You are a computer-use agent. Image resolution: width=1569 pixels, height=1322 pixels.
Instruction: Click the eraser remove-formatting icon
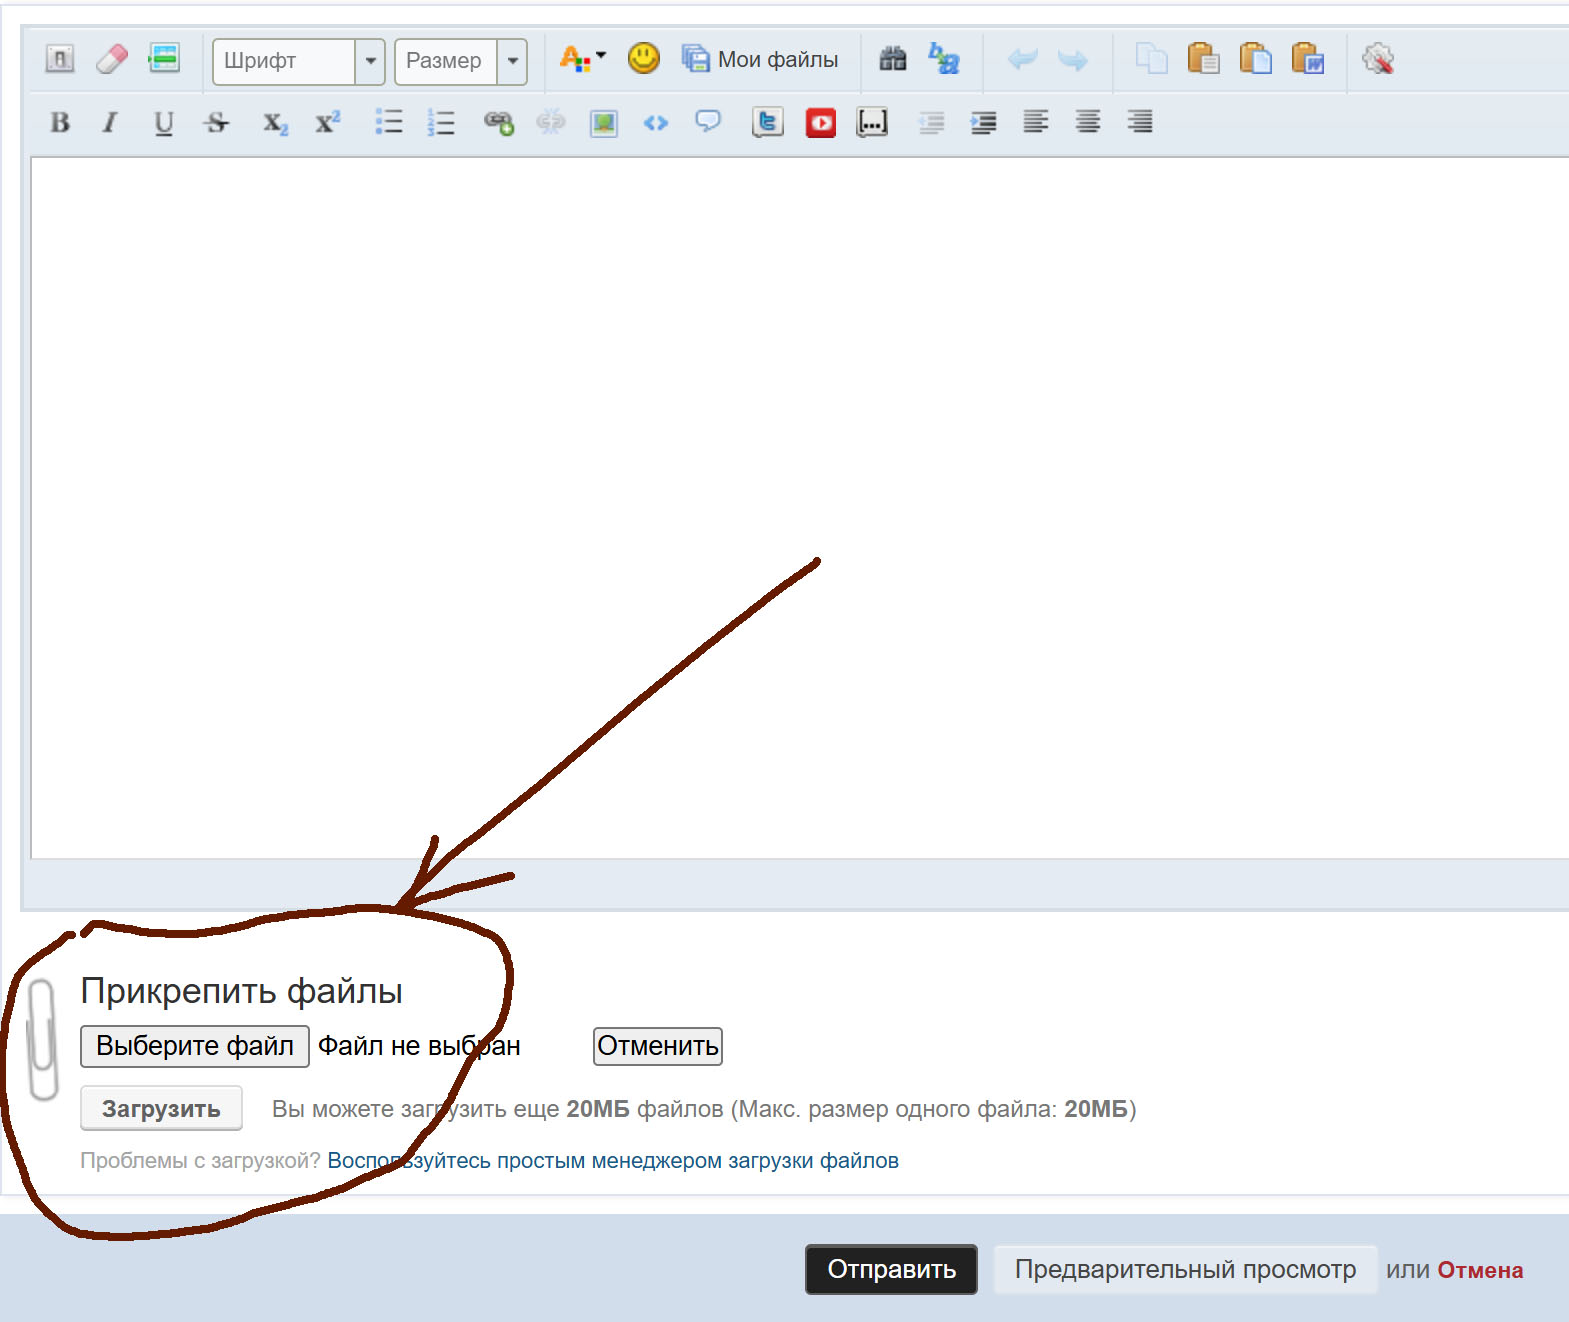[x=112, y=59]
